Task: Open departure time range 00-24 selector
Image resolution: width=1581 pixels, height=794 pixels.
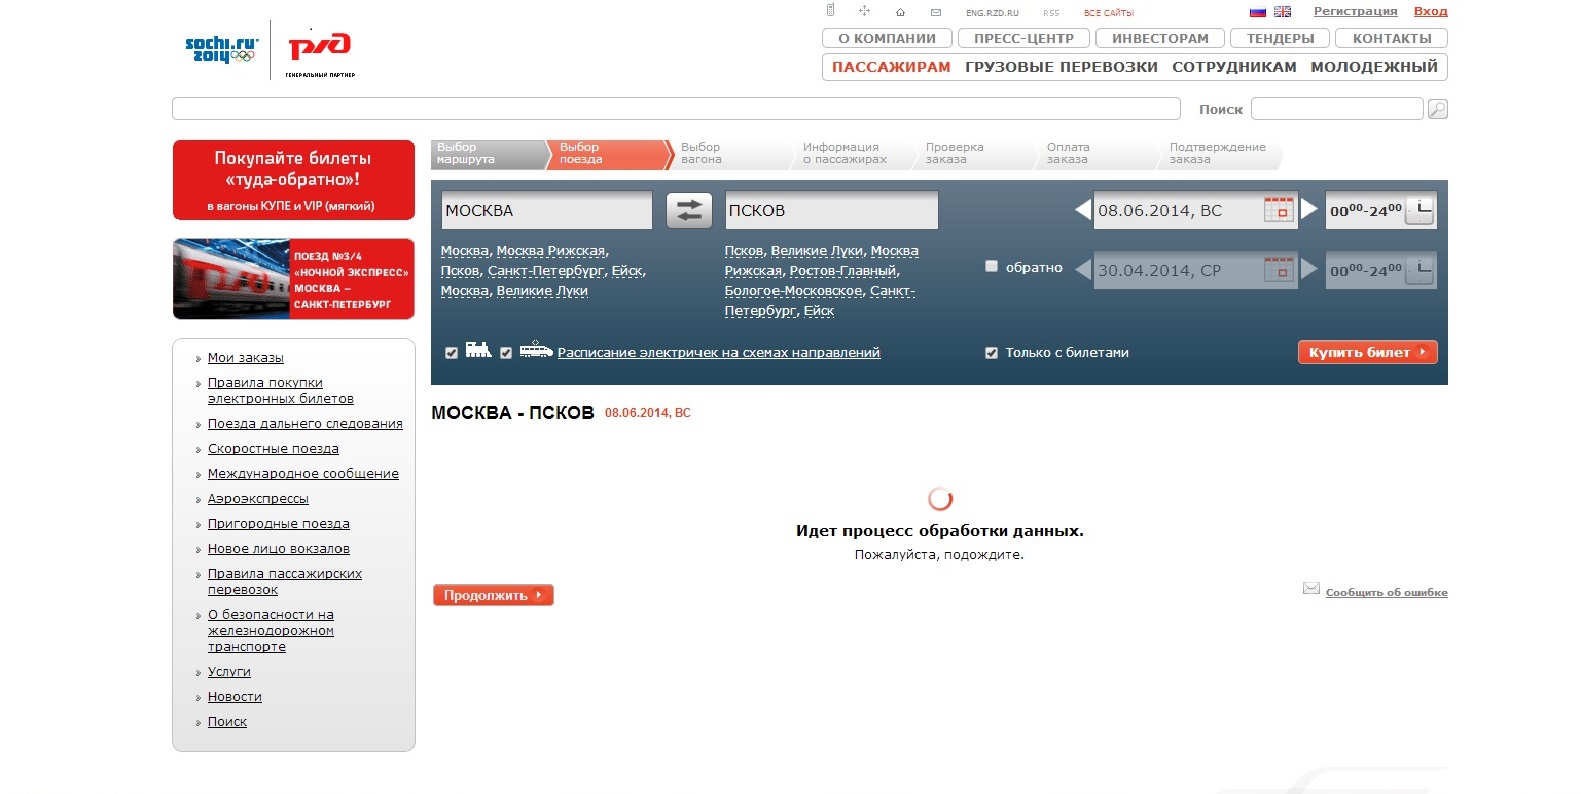Action: tap(1380, 210)
